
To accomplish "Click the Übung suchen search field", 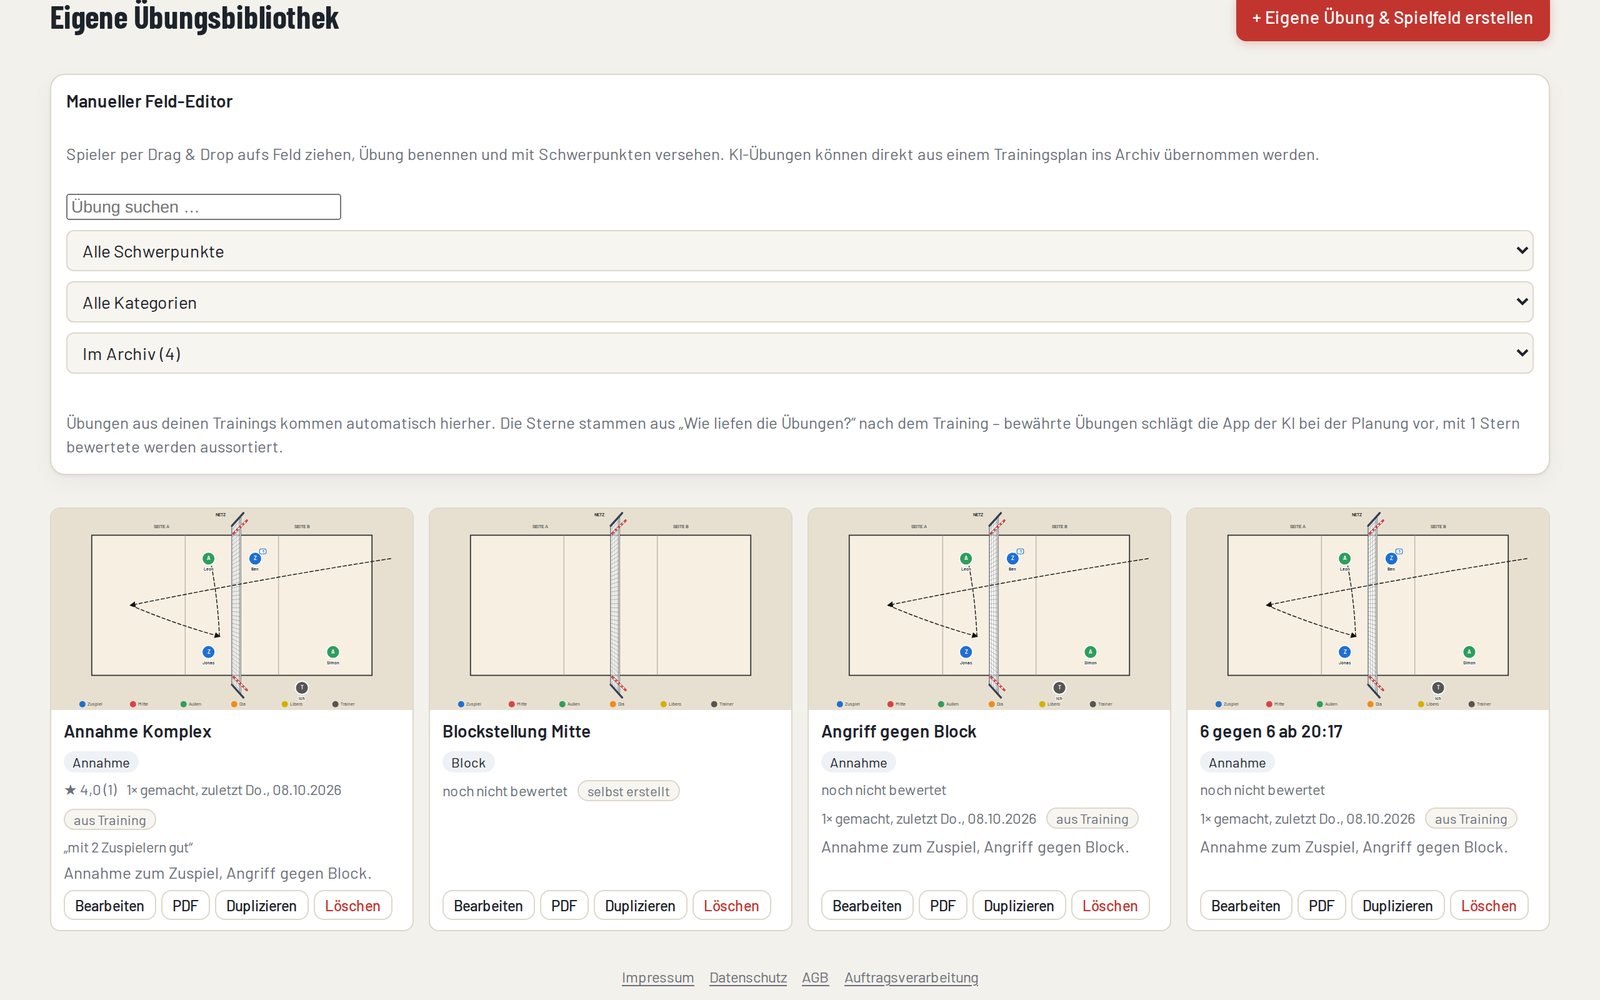I will click(204, 207).
